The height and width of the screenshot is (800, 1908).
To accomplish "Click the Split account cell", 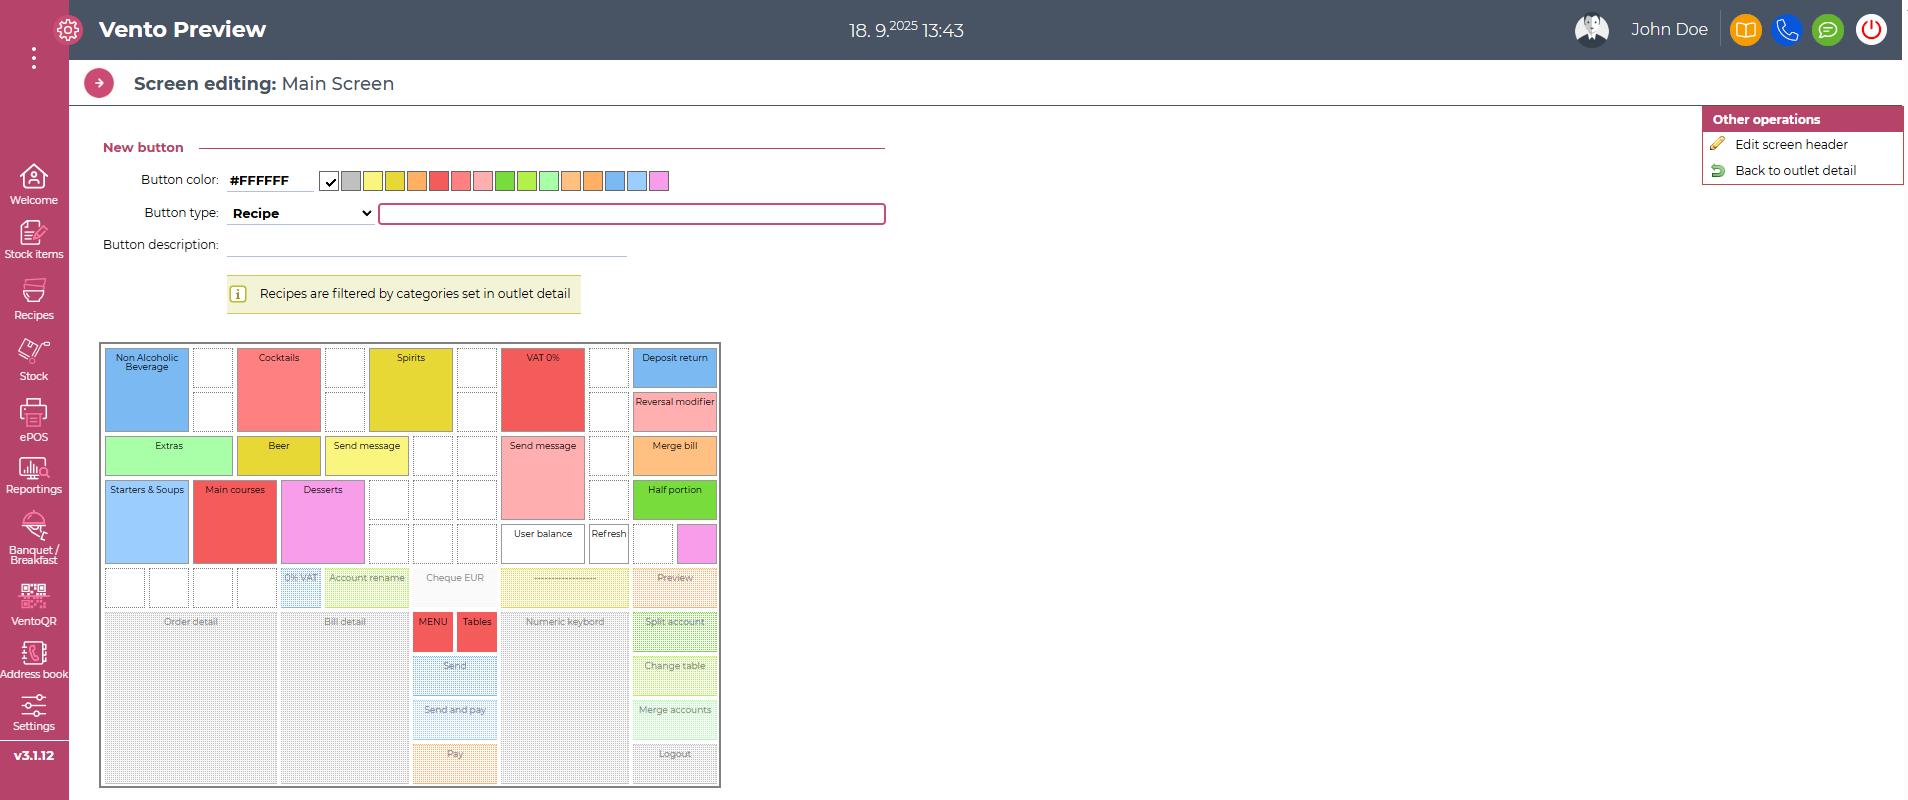I will tap(675, 632).
